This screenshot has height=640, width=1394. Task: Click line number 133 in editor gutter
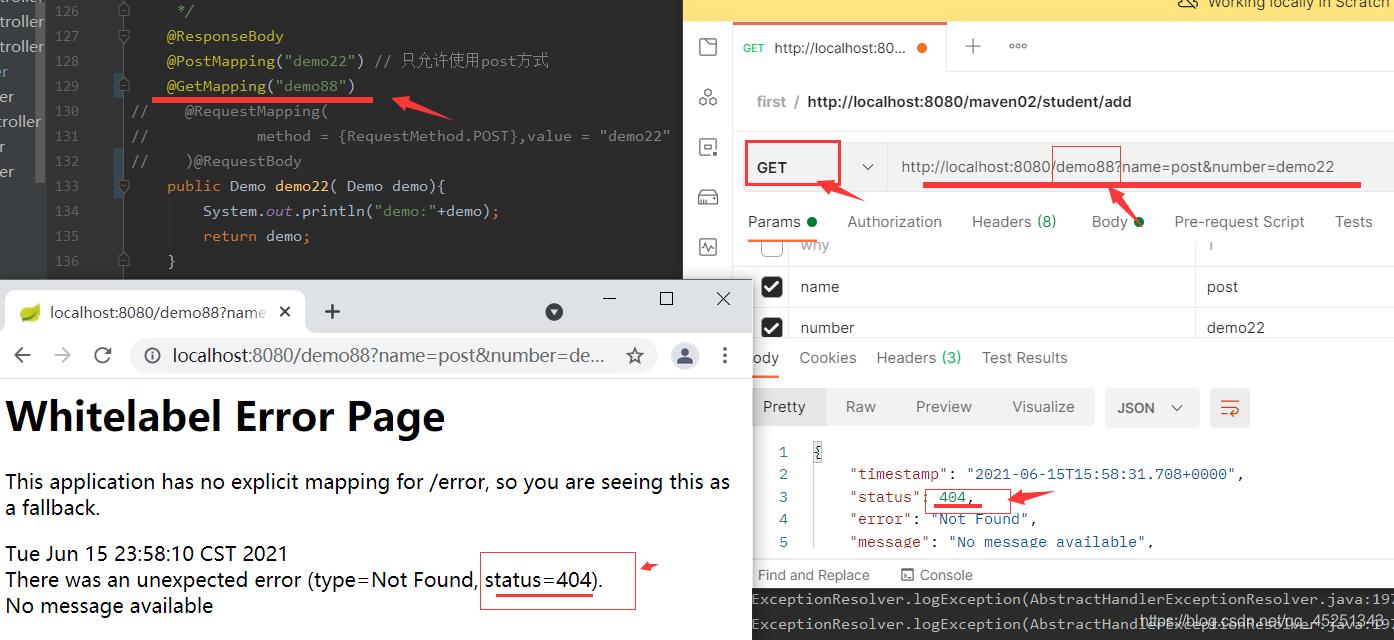click(x=67, y=186)
